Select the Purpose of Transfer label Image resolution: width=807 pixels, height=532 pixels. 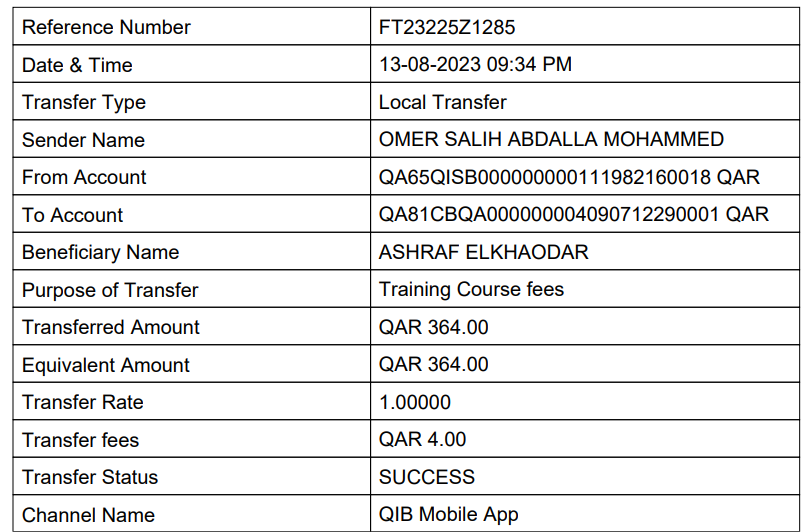click(x=110, y=290)
